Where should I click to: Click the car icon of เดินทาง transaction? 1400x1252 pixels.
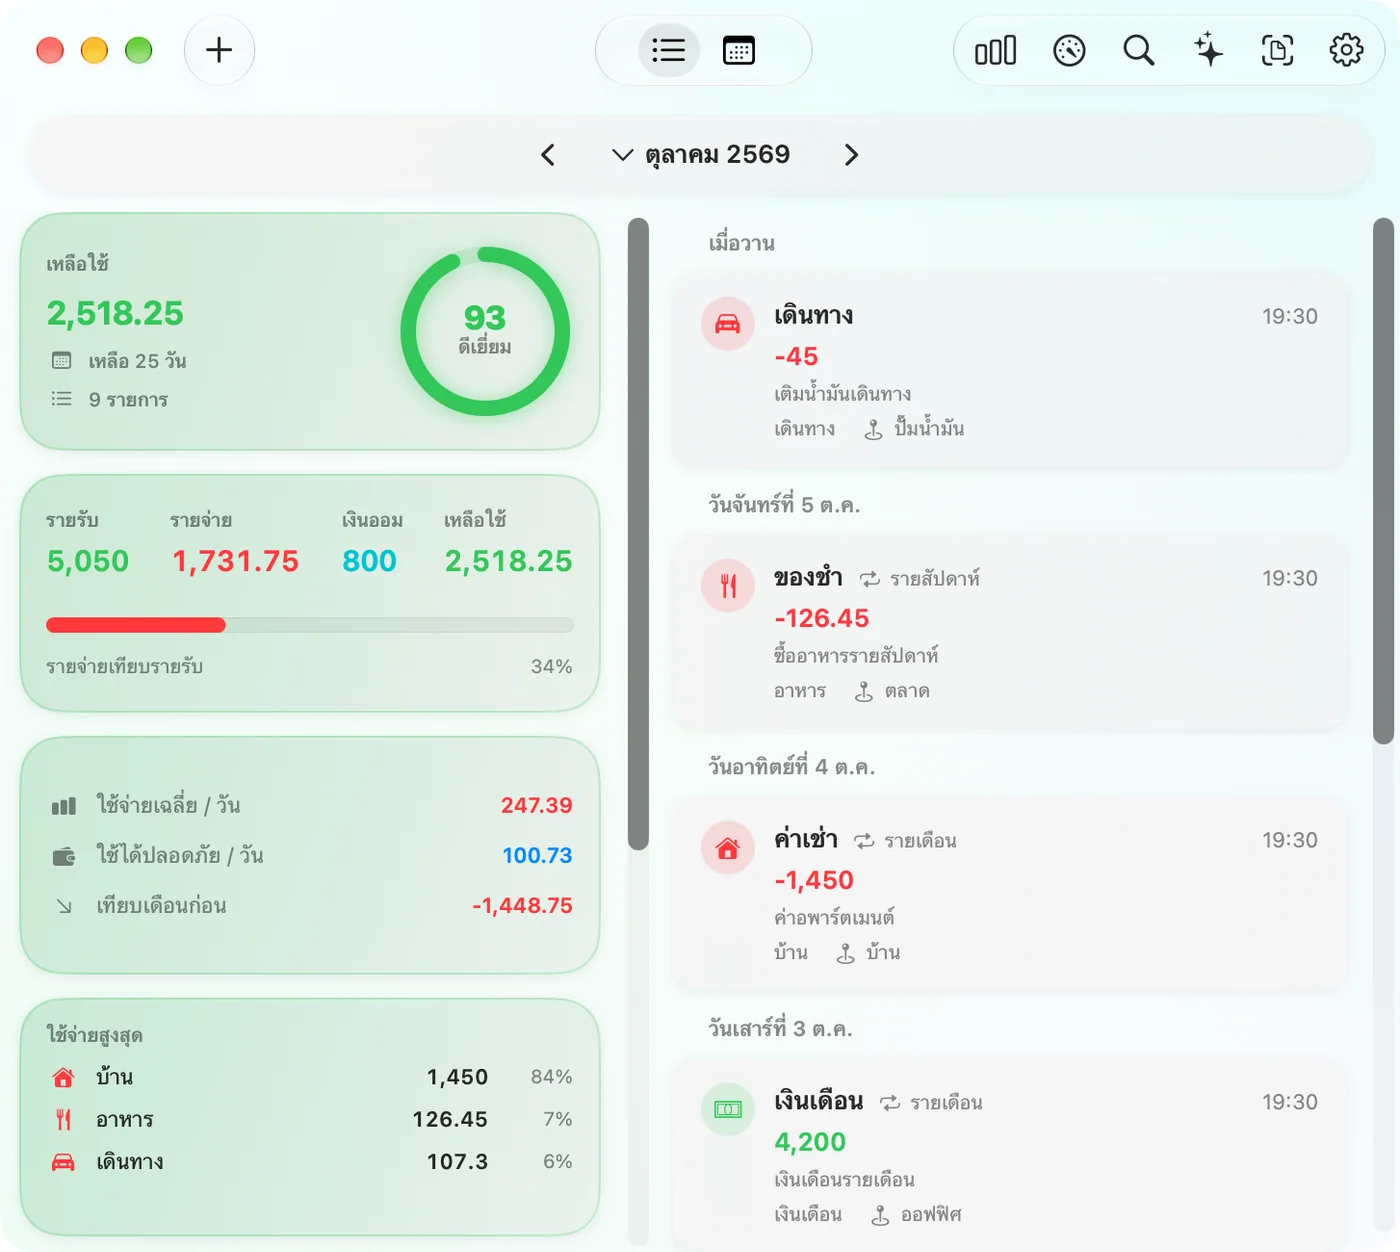pos(728,324)
